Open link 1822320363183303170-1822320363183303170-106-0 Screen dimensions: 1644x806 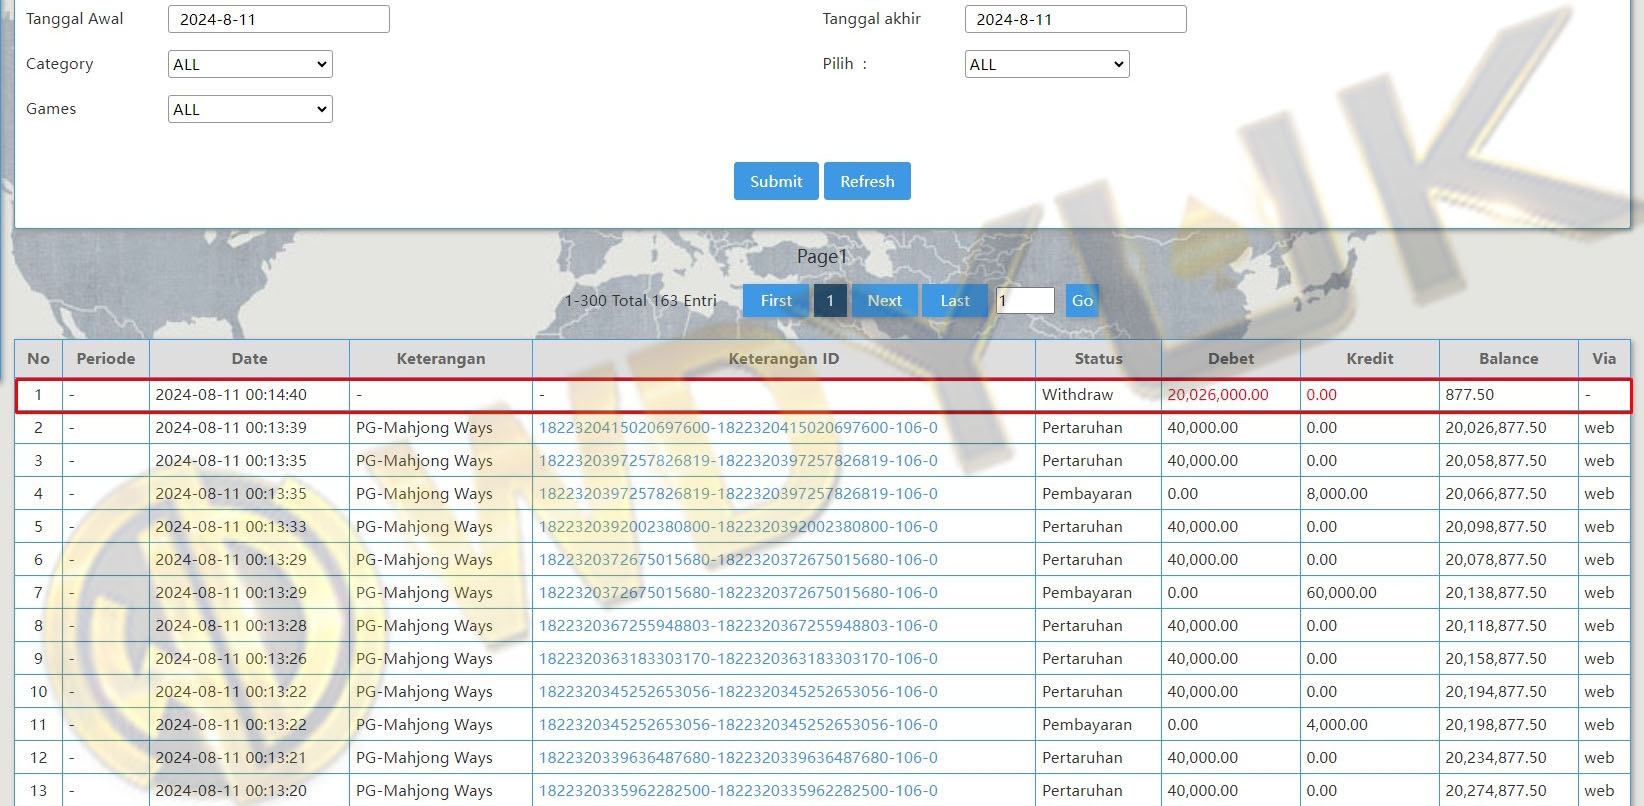pyautogui.click(x=738, y=658)
